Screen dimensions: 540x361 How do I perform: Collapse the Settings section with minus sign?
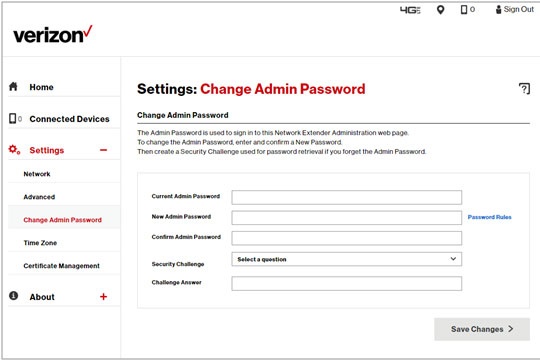click(103, 150)
